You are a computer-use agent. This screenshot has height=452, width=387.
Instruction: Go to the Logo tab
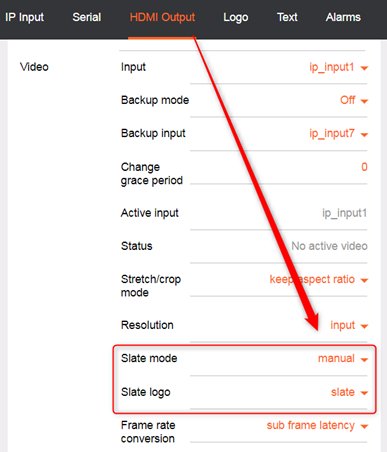[x=236, y=17]
